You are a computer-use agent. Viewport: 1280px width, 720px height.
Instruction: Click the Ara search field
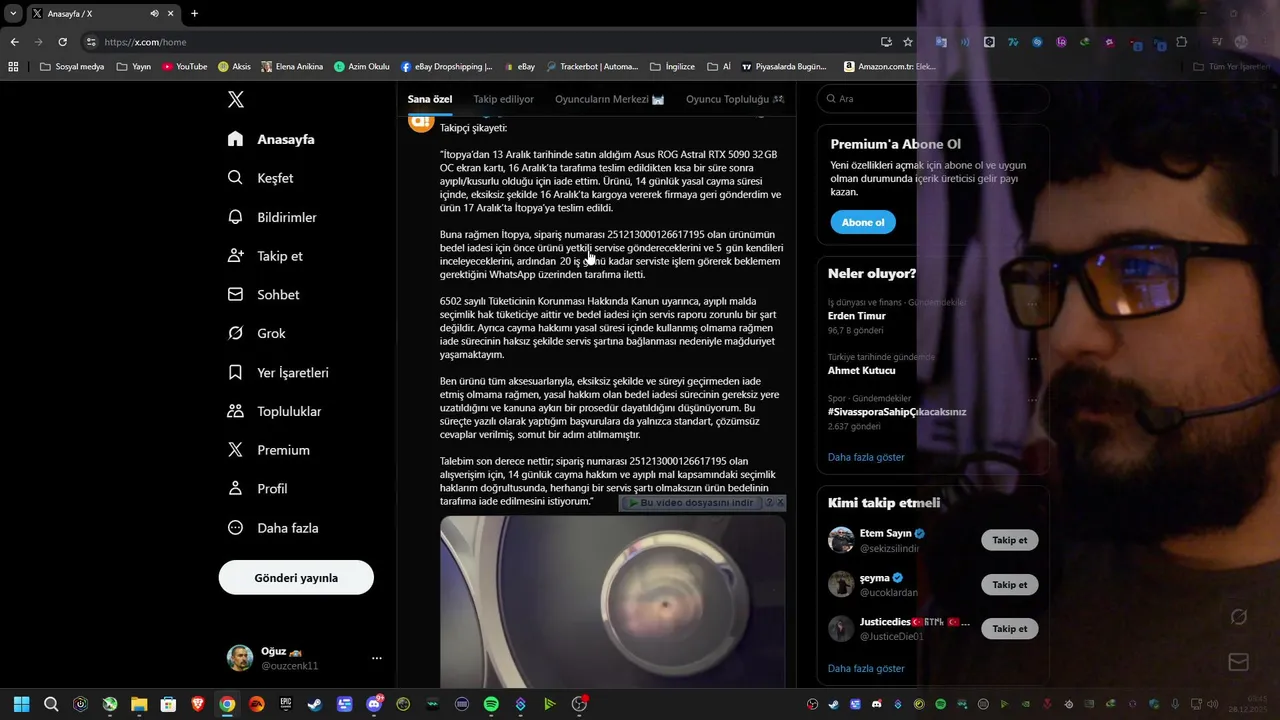(x=932, y=99)
